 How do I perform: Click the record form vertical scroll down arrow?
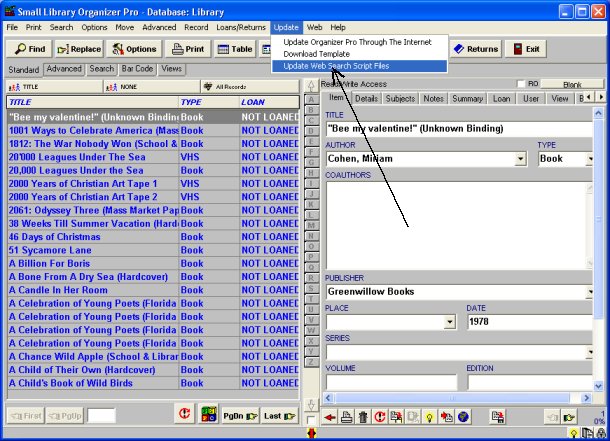coord(598,386)
